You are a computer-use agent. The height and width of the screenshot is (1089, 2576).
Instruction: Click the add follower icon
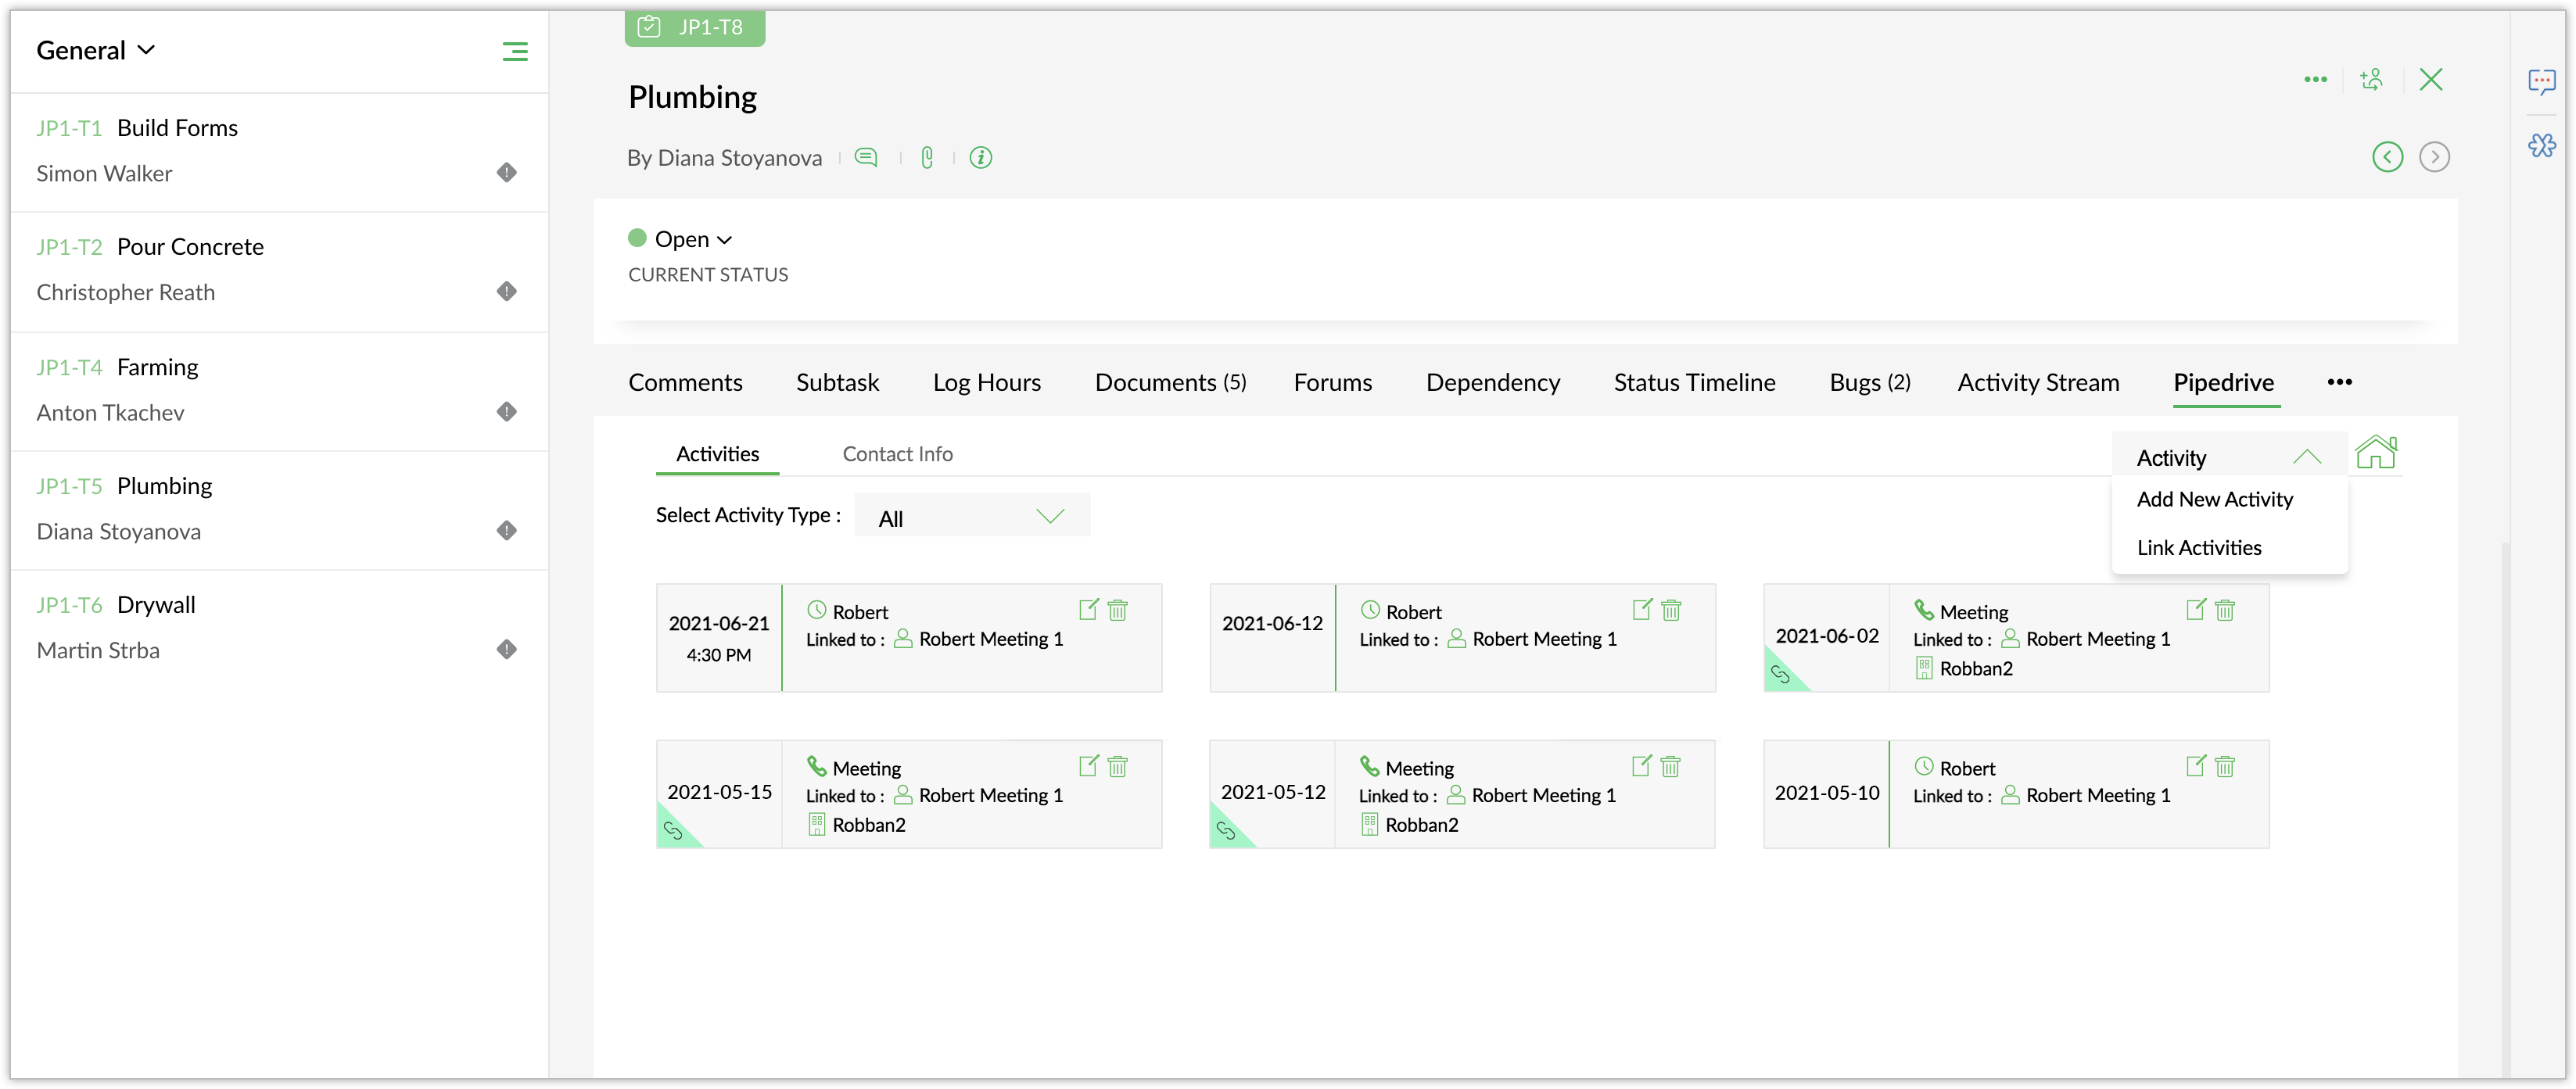point(2371,79)
